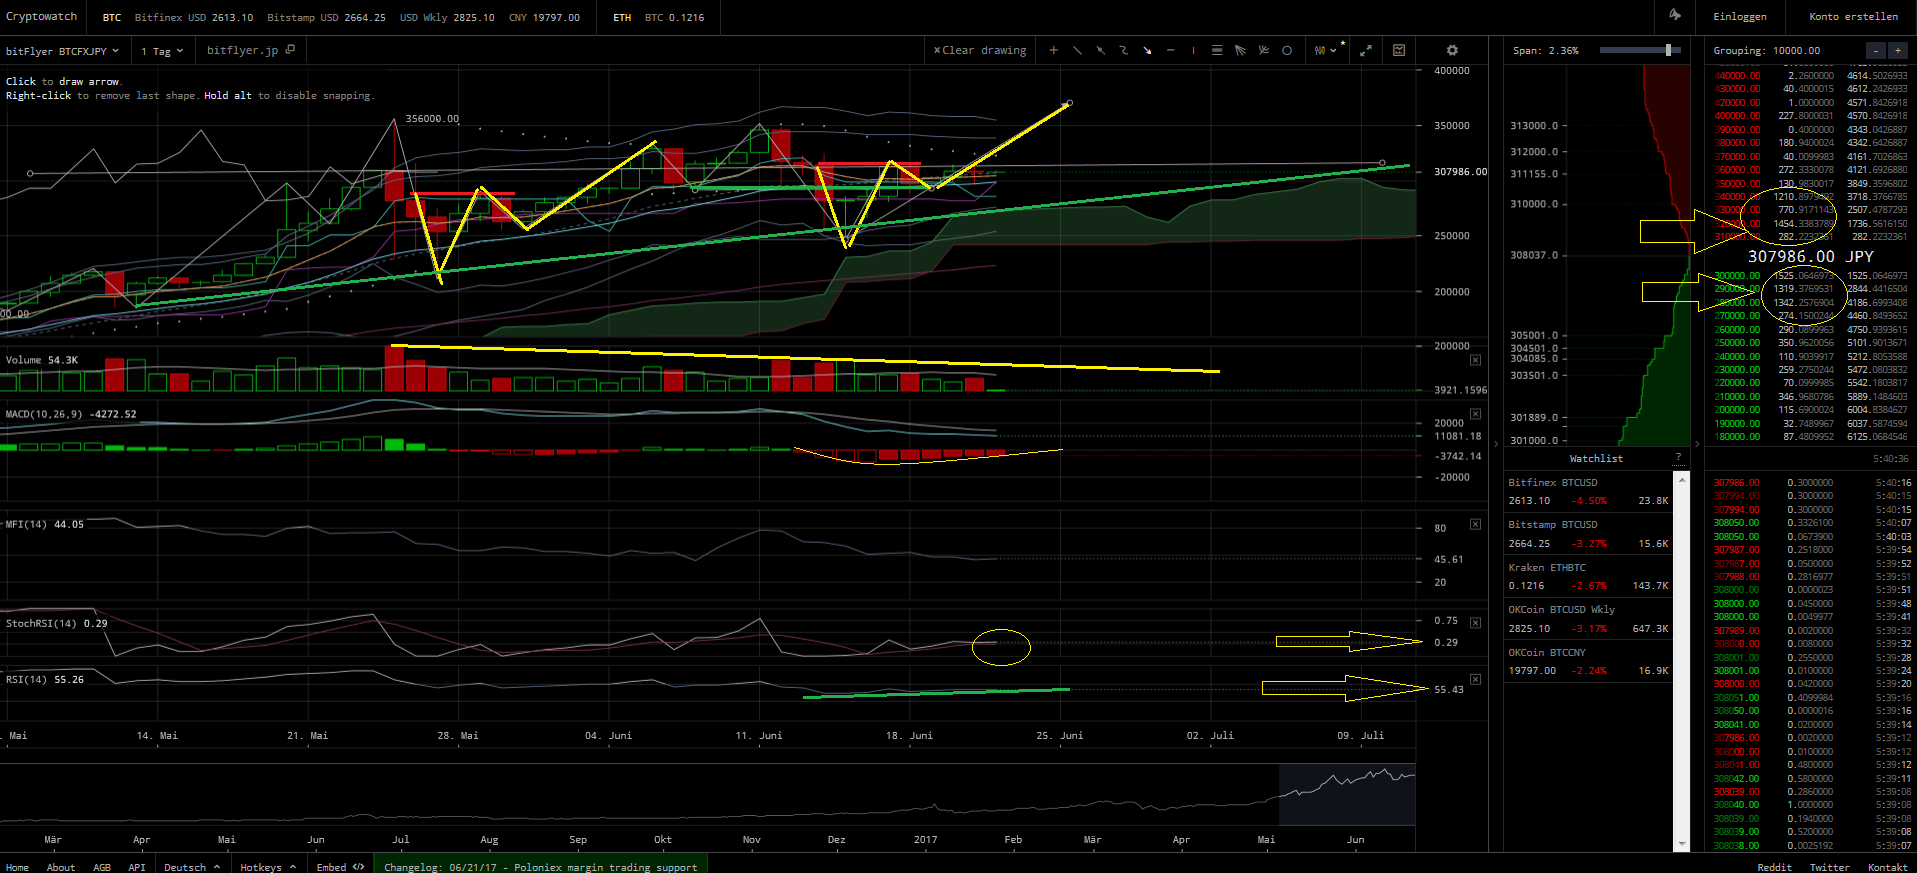This screenshot has width=1917, height=873.
Task: Close the StochRSI indicator panel
Action: pyautogui.click(x=1475, y=623)
